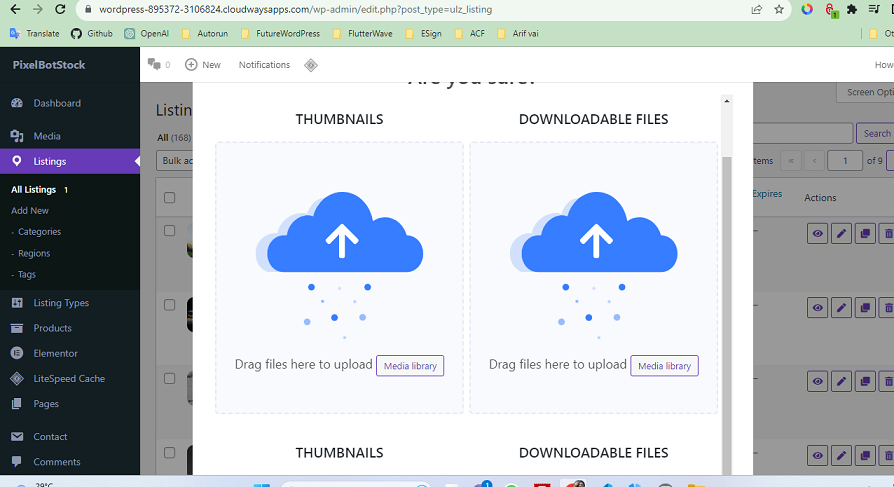This screenshot has height=487, width=894.
Task: Open Media library for Thumbnails
Action: pos(410,366)
